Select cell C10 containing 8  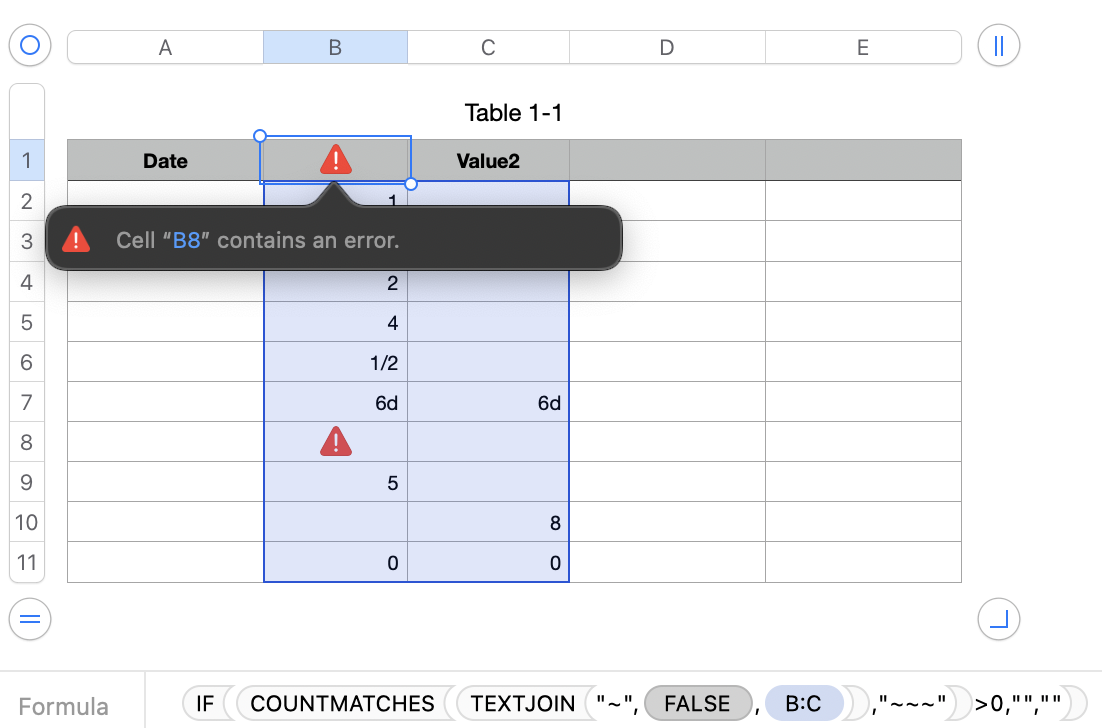[488, 522]
